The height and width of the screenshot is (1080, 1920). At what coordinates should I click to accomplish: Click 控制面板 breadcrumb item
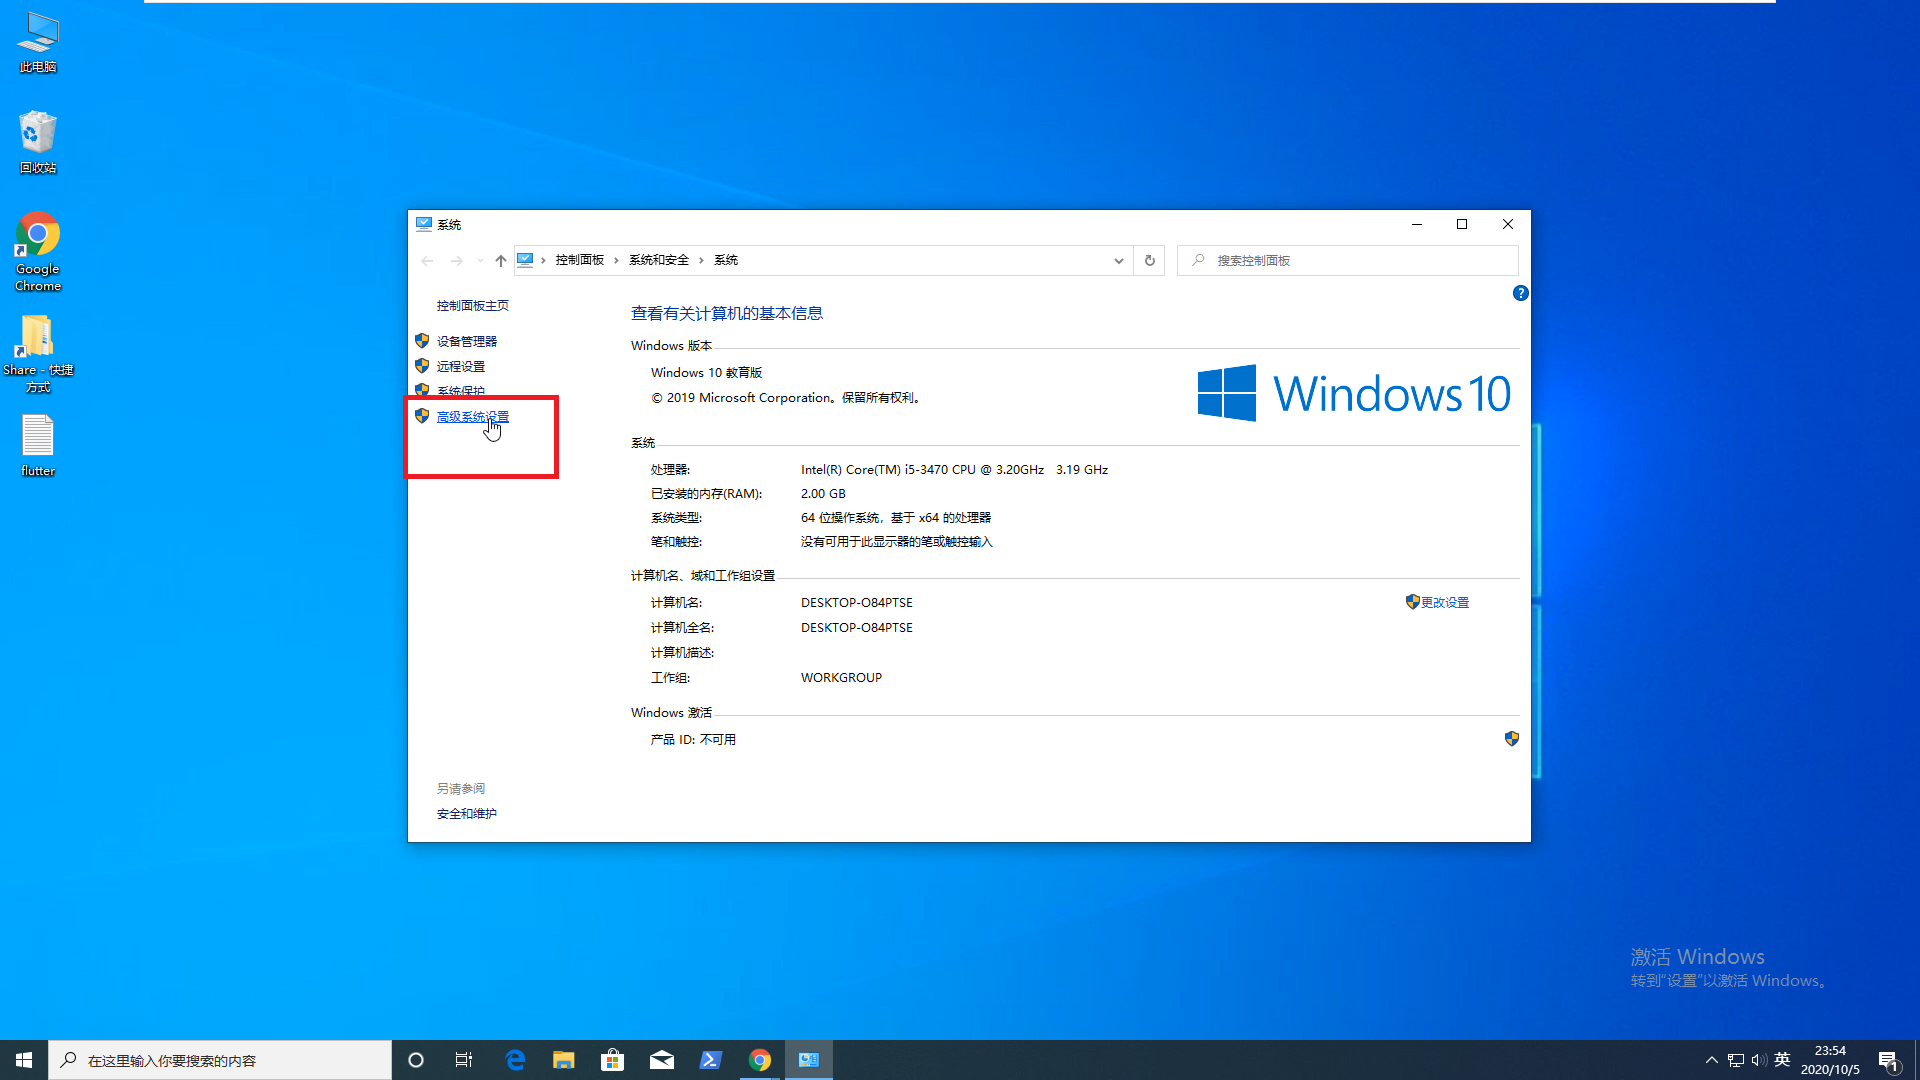click(579, 260)
